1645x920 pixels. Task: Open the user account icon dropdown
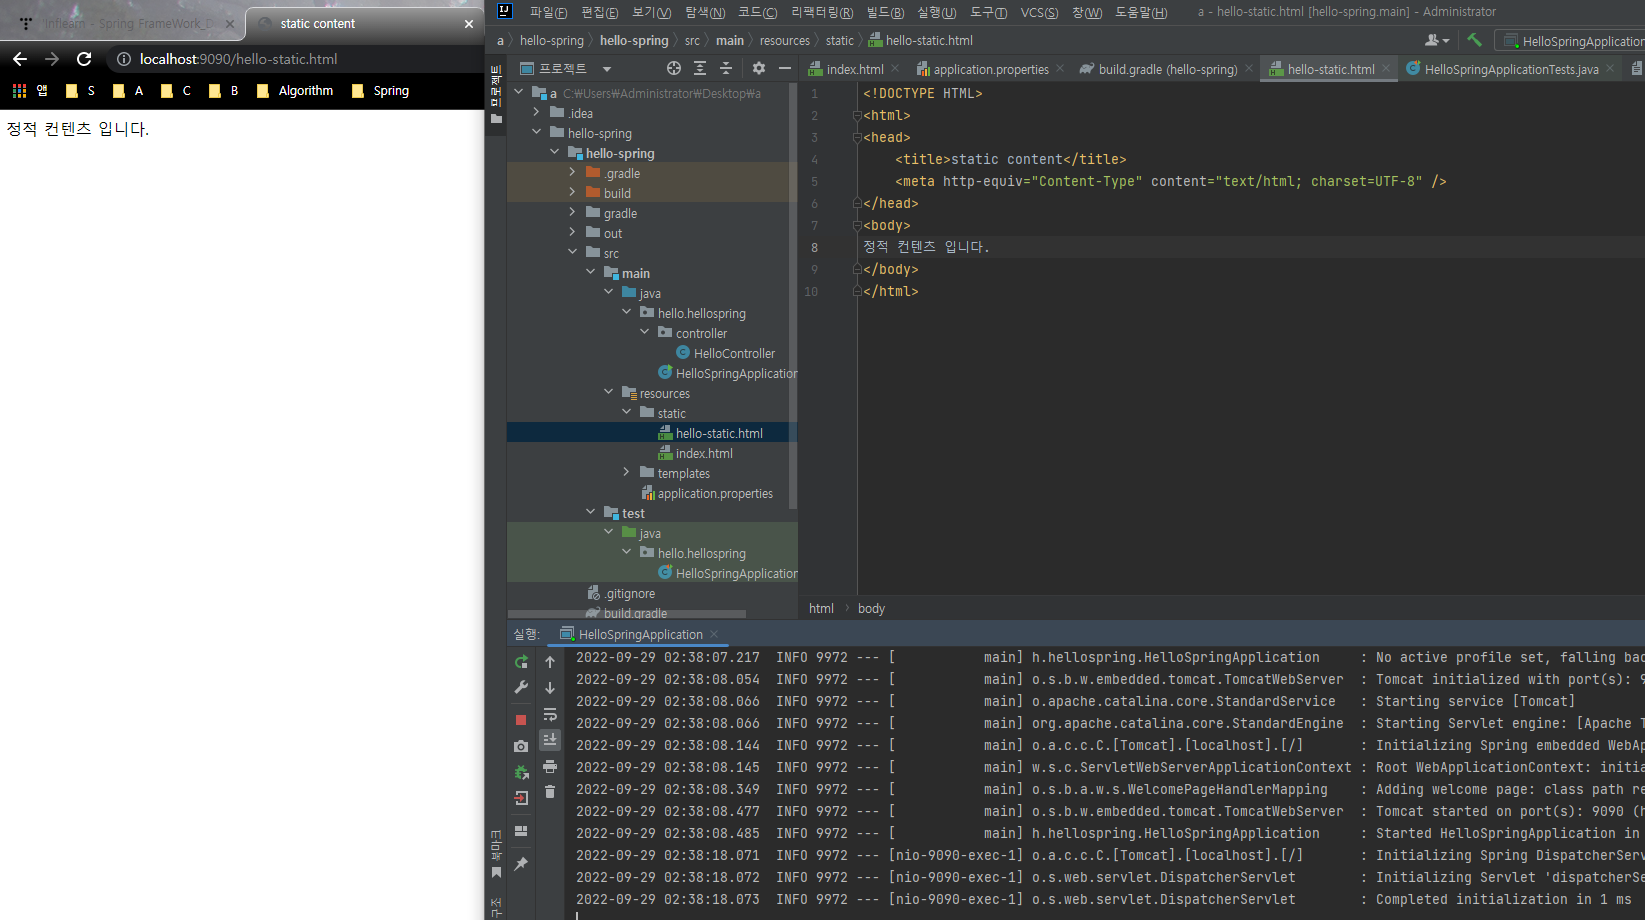tap(1437, 40)
